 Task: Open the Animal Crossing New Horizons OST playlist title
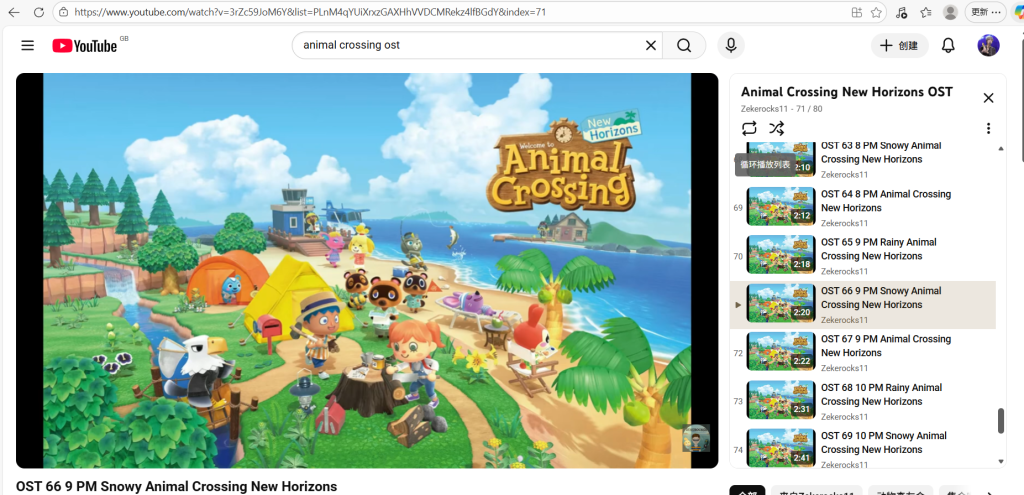click(846, 92)
